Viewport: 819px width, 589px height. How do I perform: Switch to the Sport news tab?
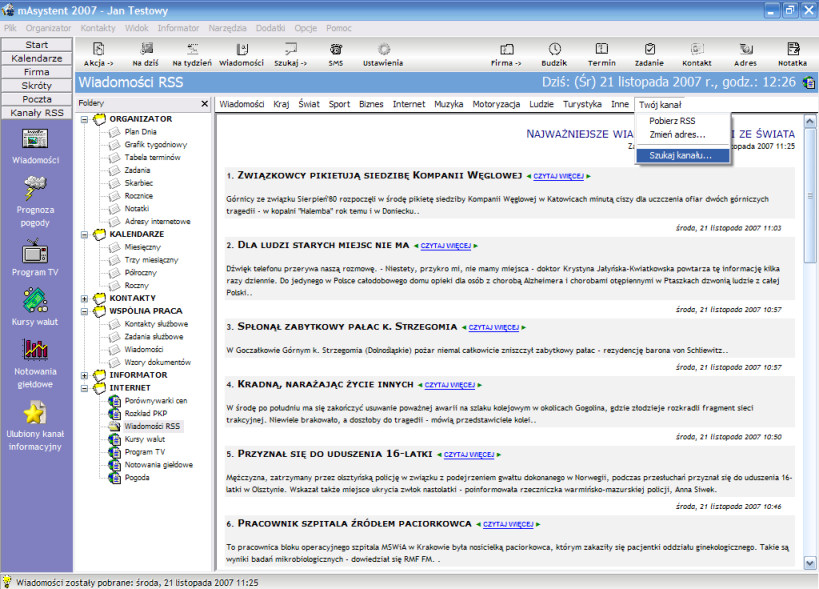(339, 104)
